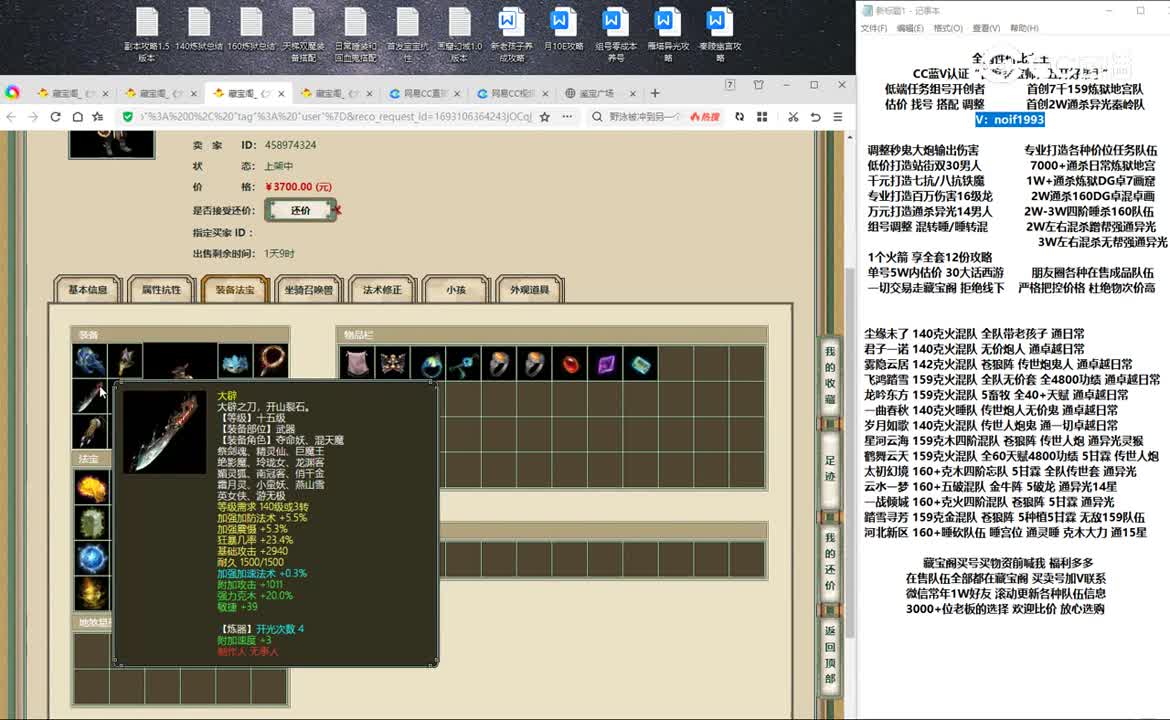The height and width of the screenshot is (720, 1170).
Task: Open a new browser tab with plus
Action: (655, 93)
